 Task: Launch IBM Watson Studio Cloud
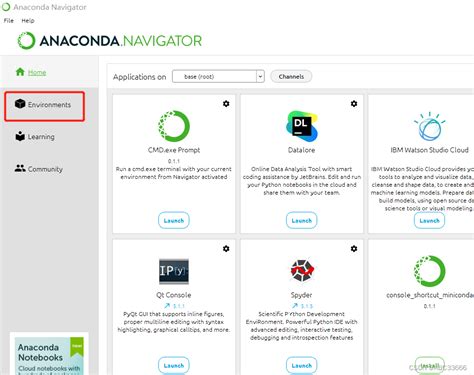click(x=429, y=221)
